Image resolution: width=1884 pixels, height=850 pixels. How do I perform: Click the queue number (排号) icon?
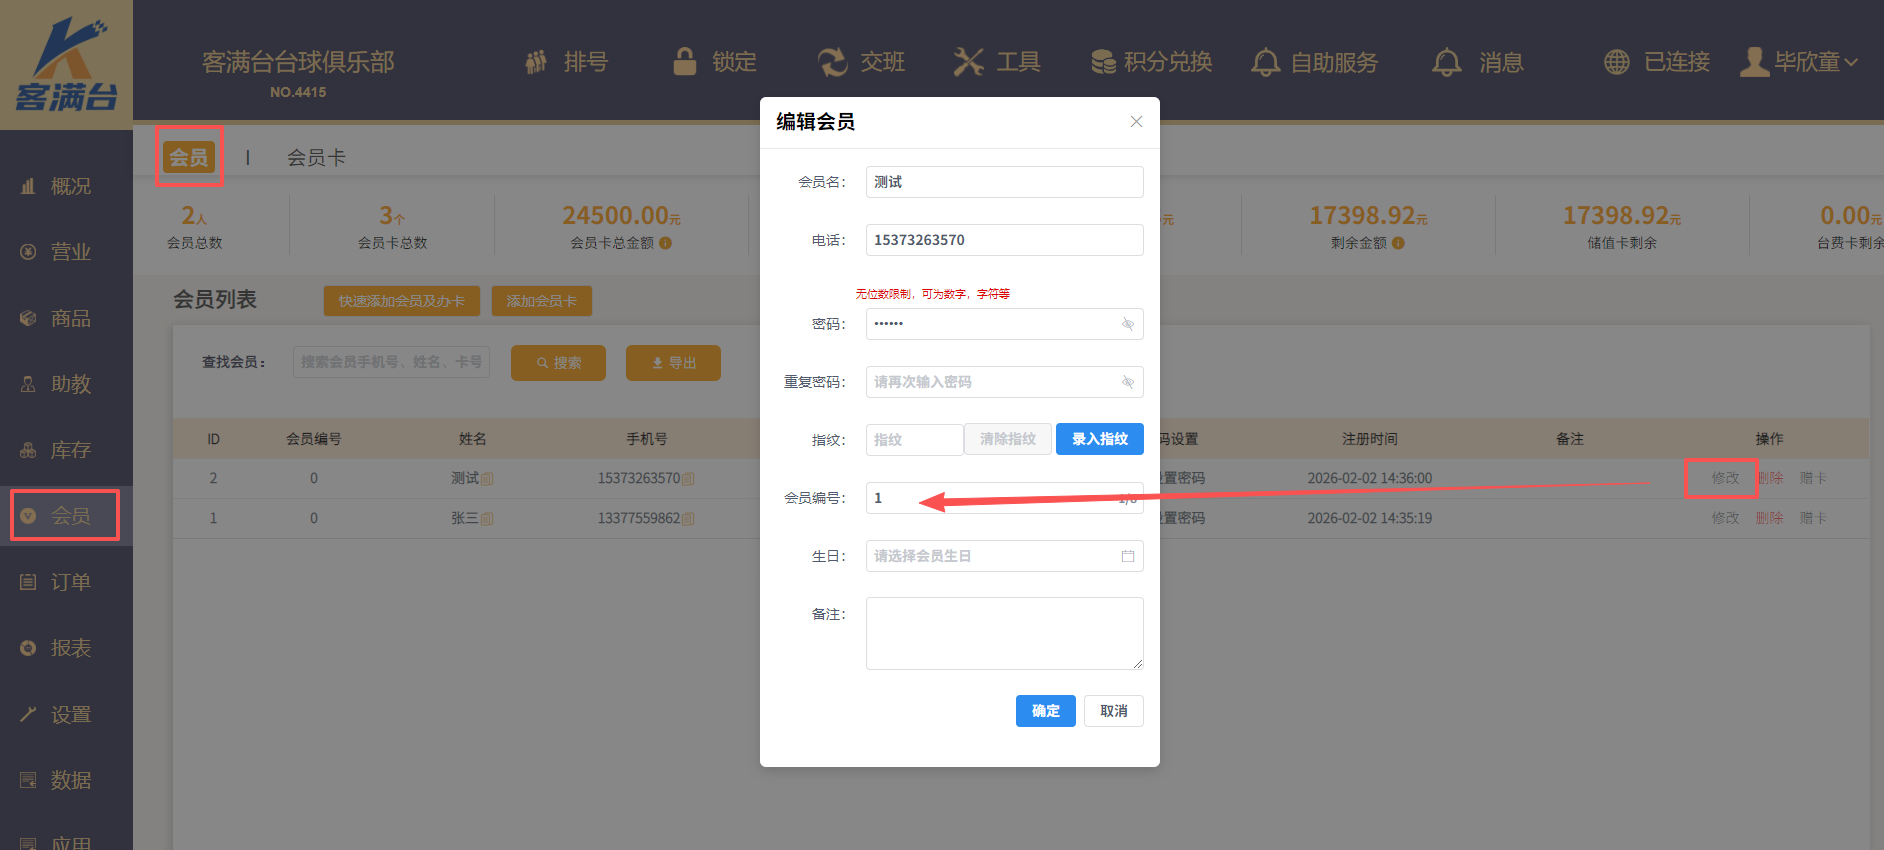click(x=537, y=62)
